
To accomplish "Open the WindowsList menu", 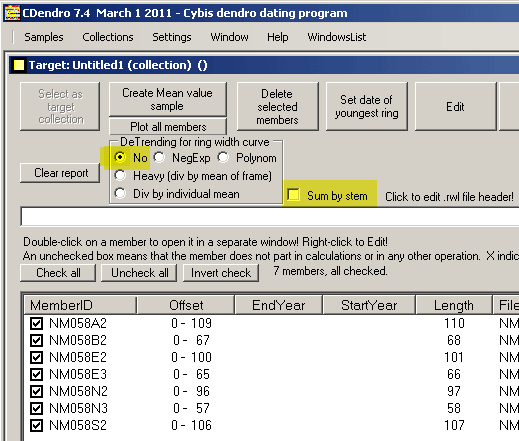I will 337,37.
